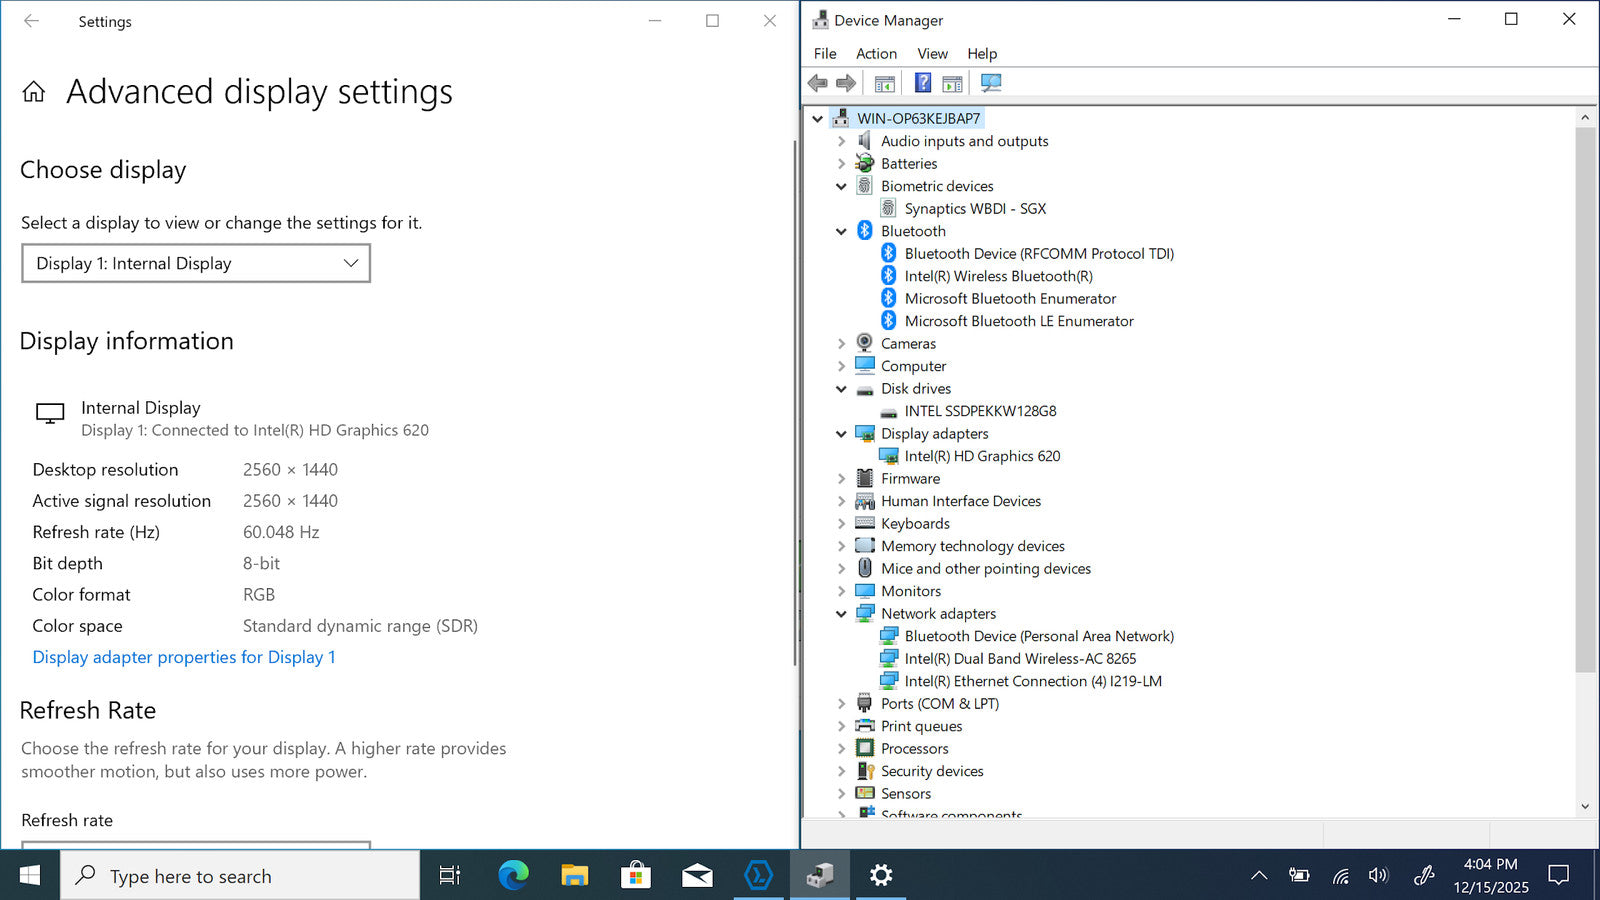Click the volume icon in system tray
This screenshot has width=1600, height=900.
(x=1378, y=876)
